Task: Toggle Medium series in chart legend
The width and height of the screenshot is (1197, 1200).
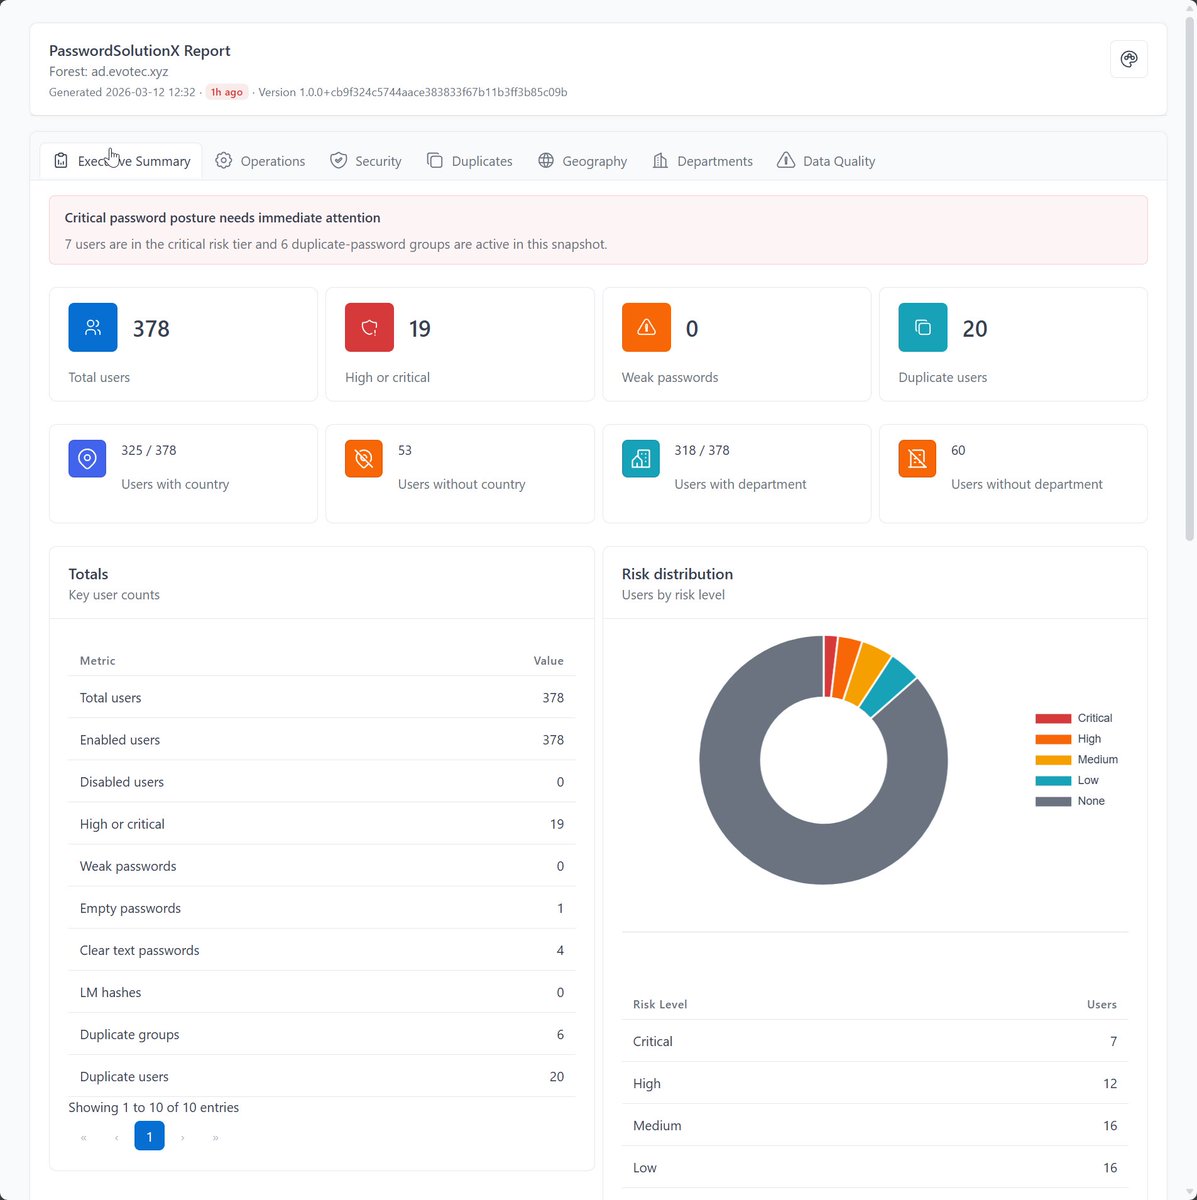Action: point(1077,760)
